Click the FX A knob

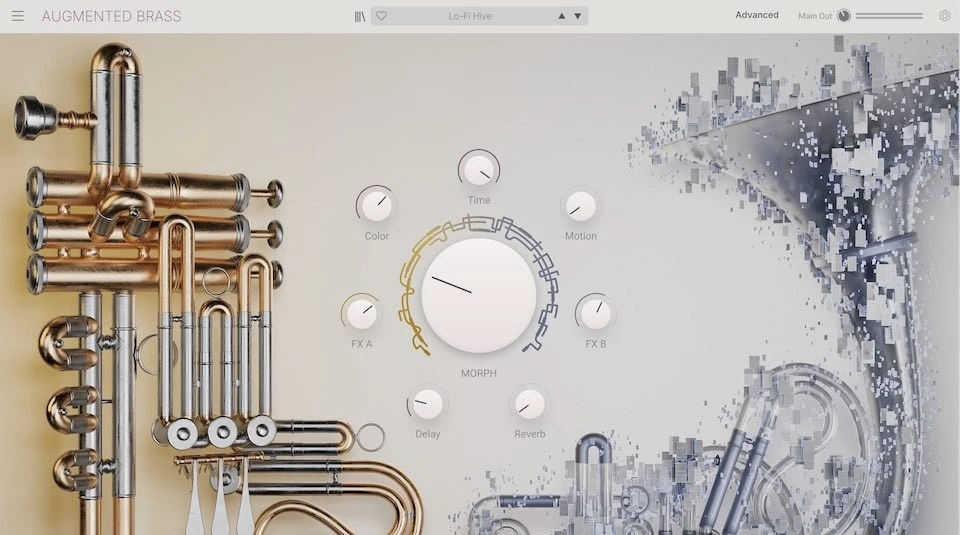click(x=362, y=314)
